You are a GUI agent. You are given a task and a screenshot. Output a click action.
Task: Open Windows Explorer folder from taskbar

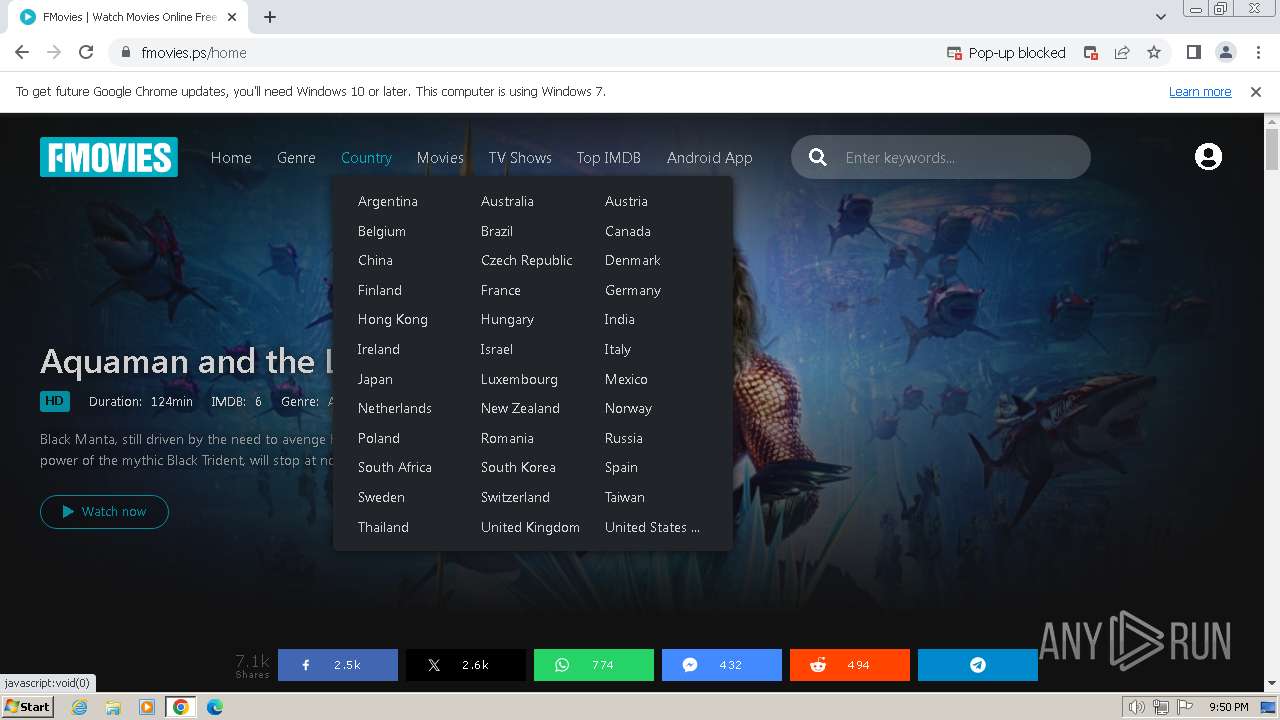(x=113, y=707)
